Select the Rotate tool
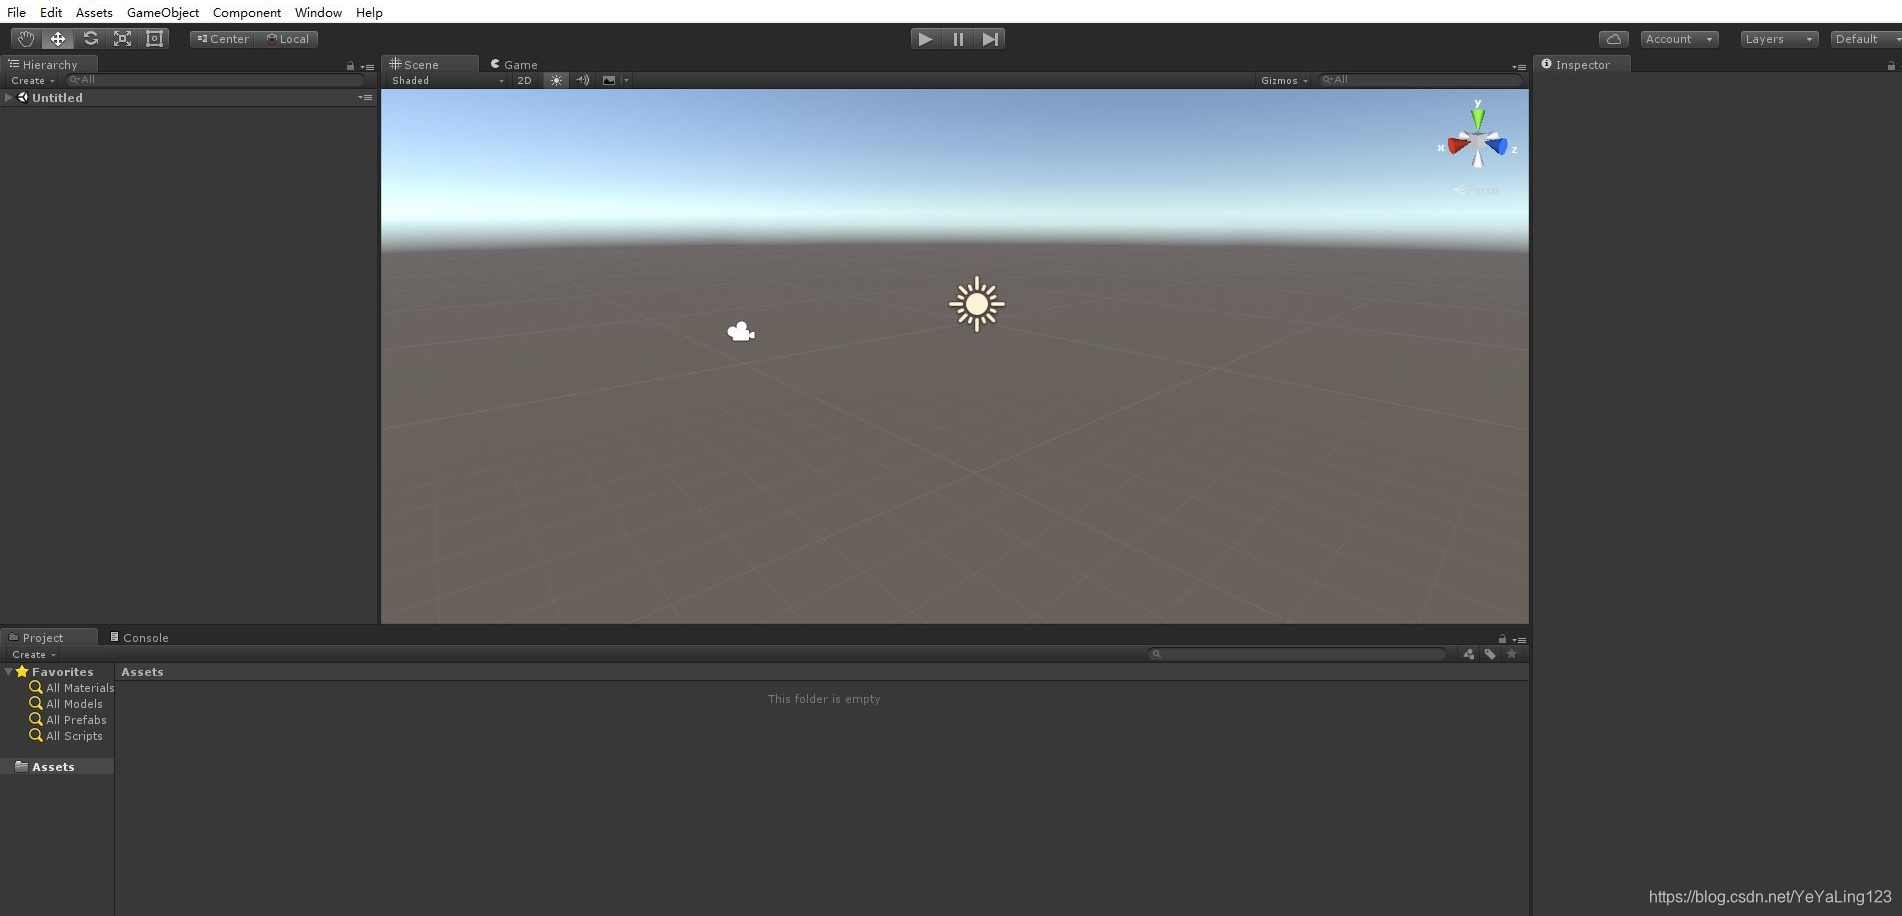The height and width of the screenshot is (916, 1902). click(x=90, y=39)
